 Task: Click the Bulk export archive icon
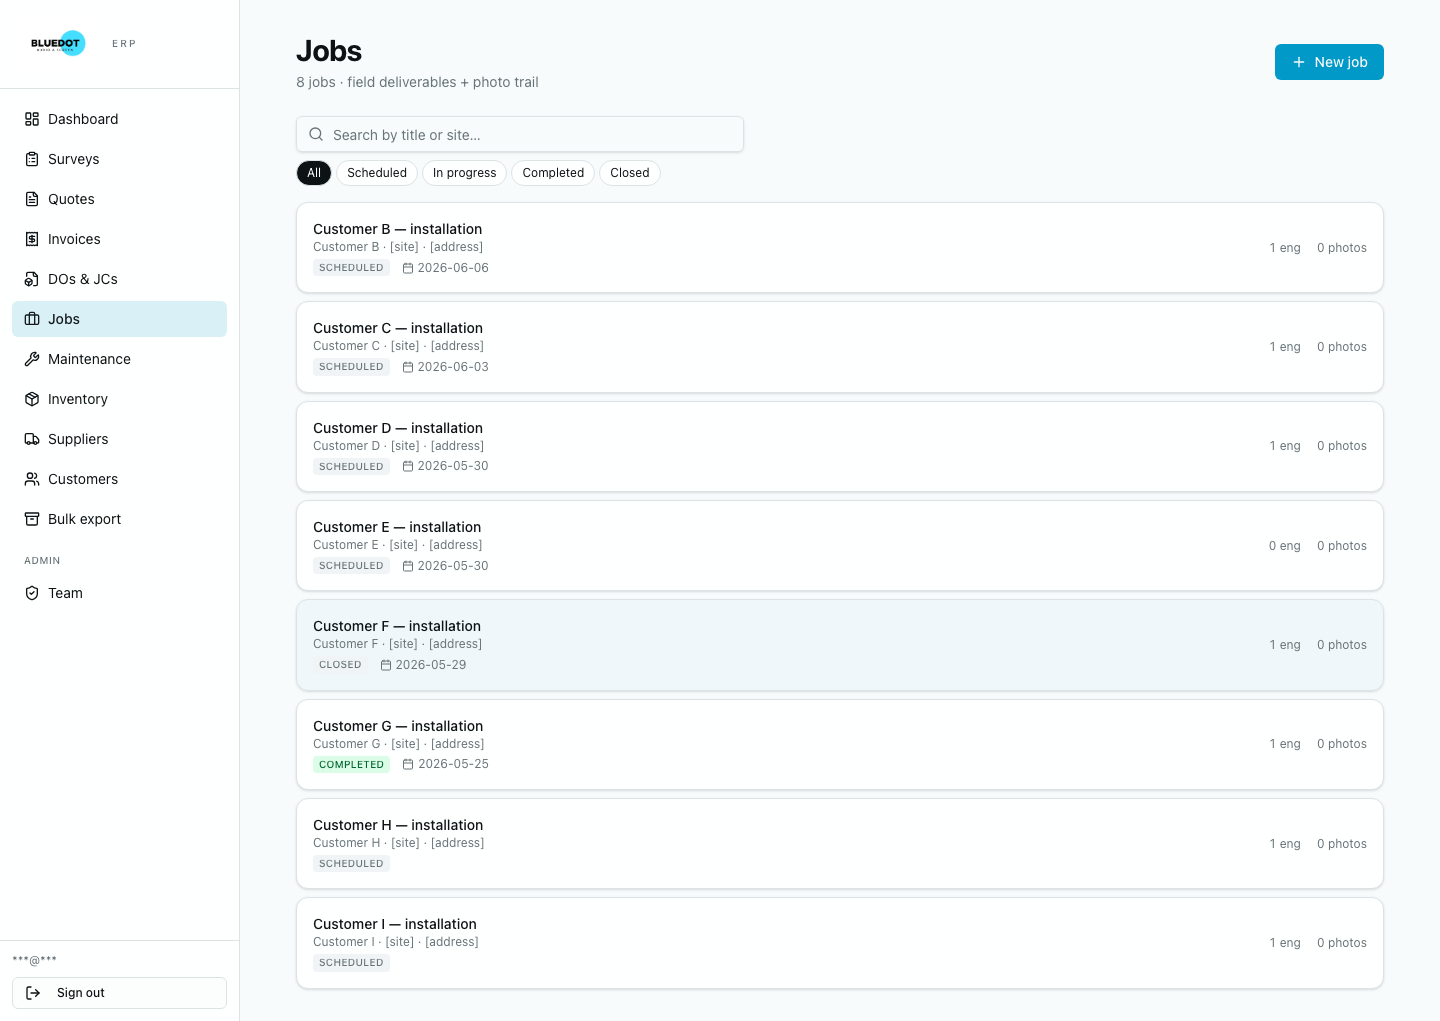pyautogui.click(x=32, y=519)
